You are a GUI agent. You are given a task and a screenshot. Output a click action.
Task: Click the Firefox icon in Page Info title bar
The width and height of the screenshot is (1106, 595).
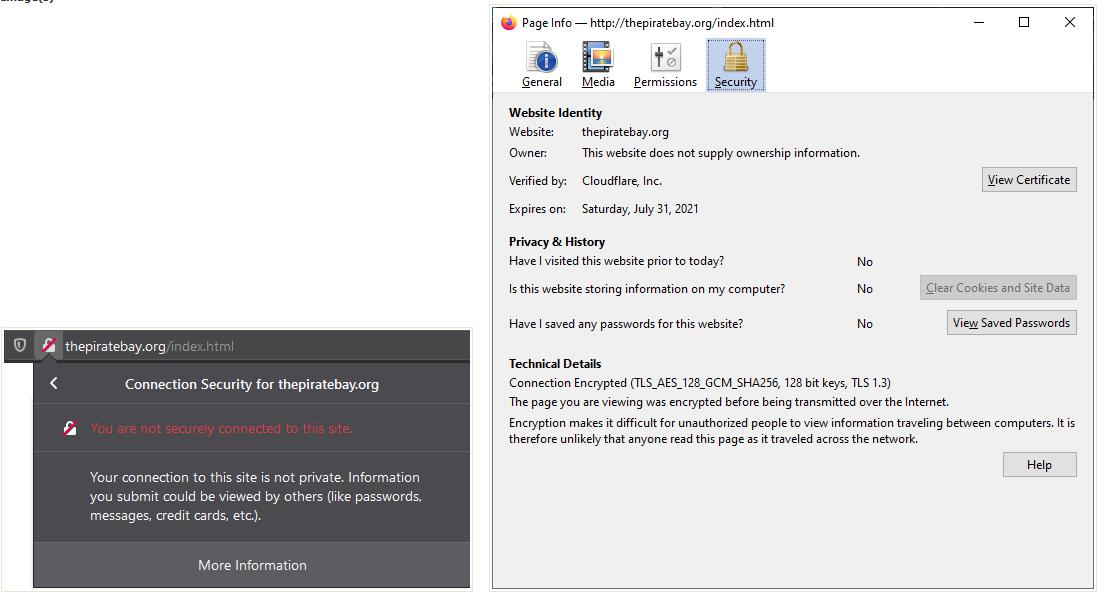pyautogui.click(x=508, y=23)
